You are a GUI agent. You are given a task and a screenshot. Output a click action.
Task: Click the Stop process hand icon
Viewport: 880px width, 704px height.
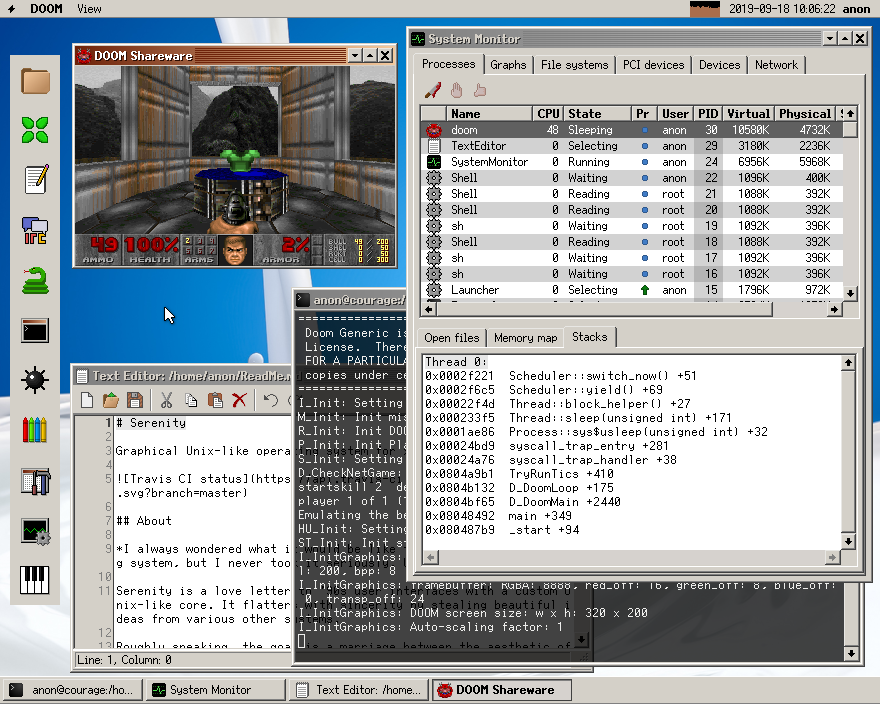pos(456,90)
